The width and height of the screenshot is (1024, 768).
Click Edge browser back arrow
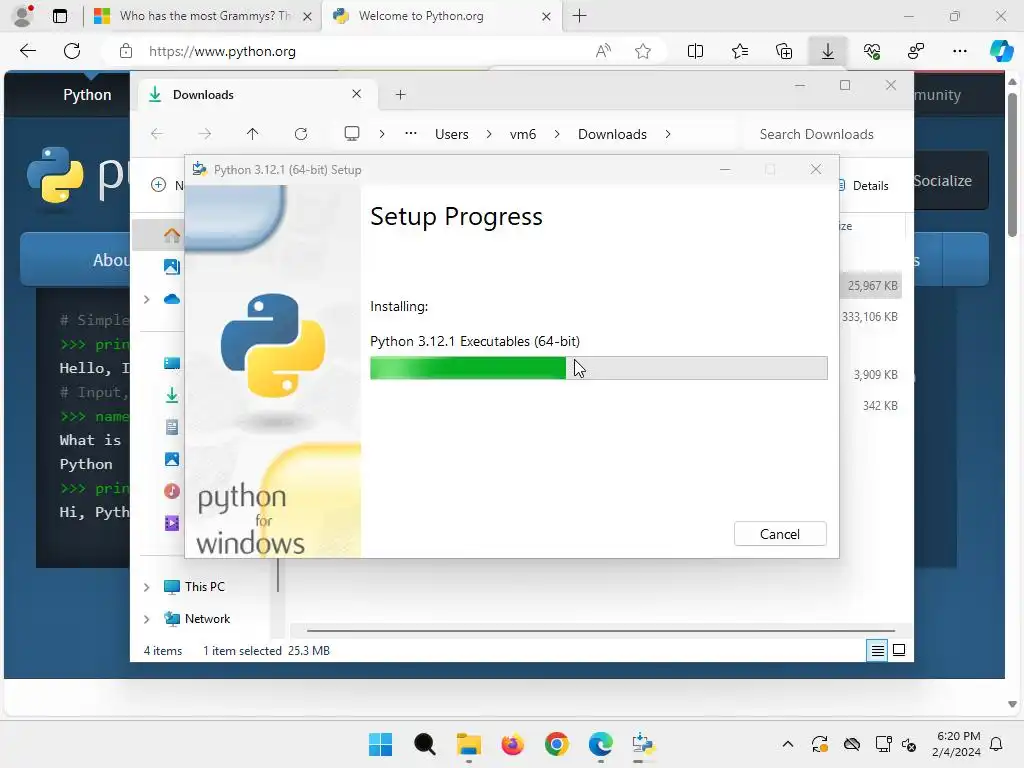pos(28,51)
